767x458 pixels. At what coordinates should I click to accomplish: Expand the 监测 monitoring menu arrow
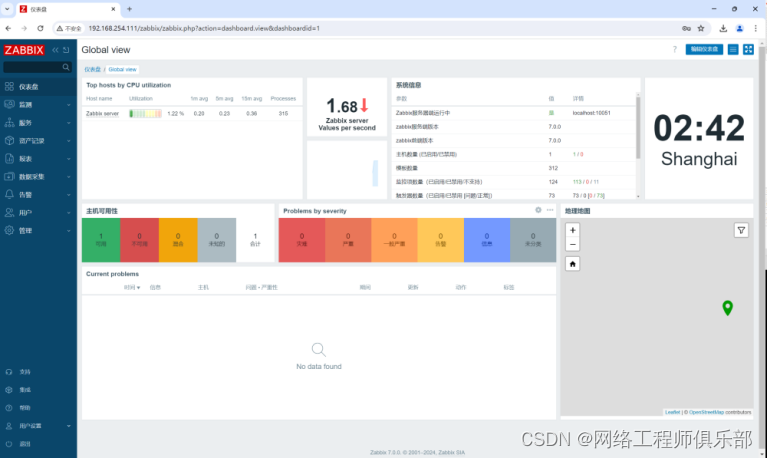pyautogui.click(x=68, y=105)
